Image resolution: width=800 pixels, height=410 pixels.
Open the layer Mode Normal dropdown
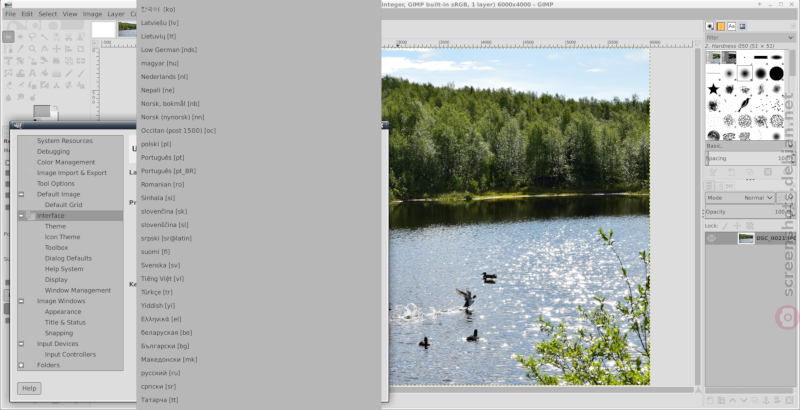coord(740,198)
